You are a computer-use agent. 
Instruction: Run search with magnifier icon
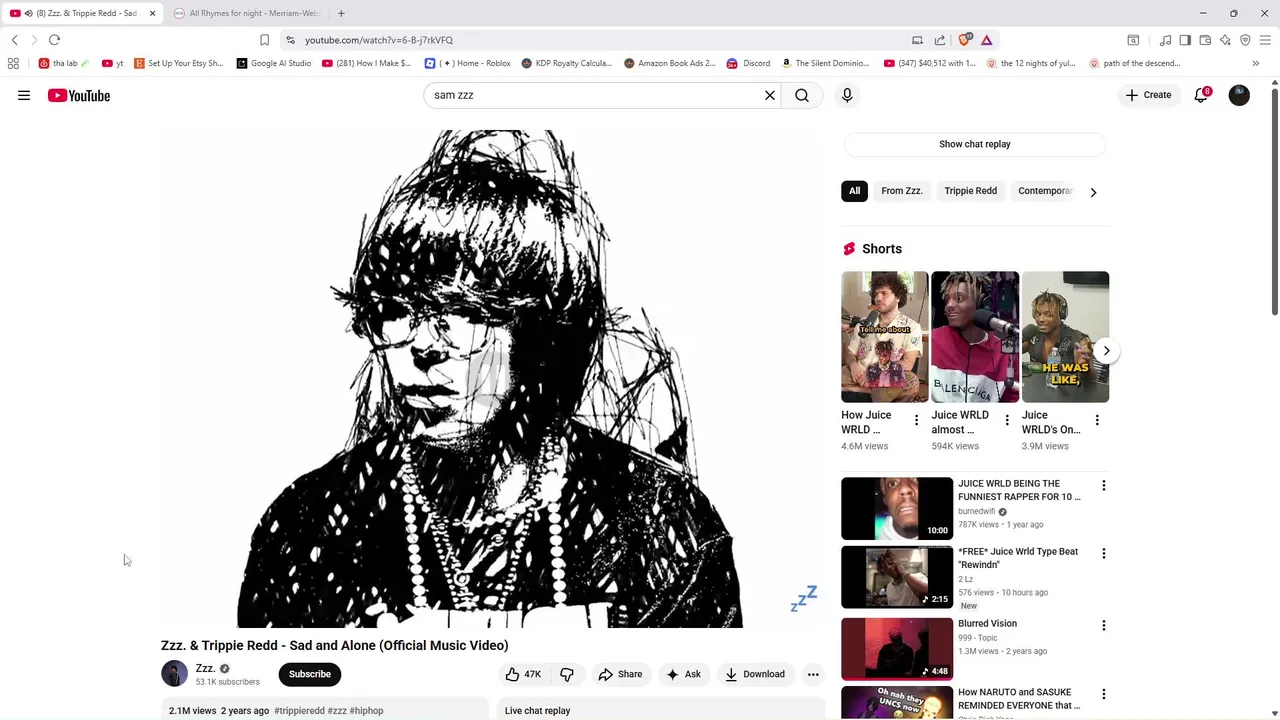click(x=802, y=95)
